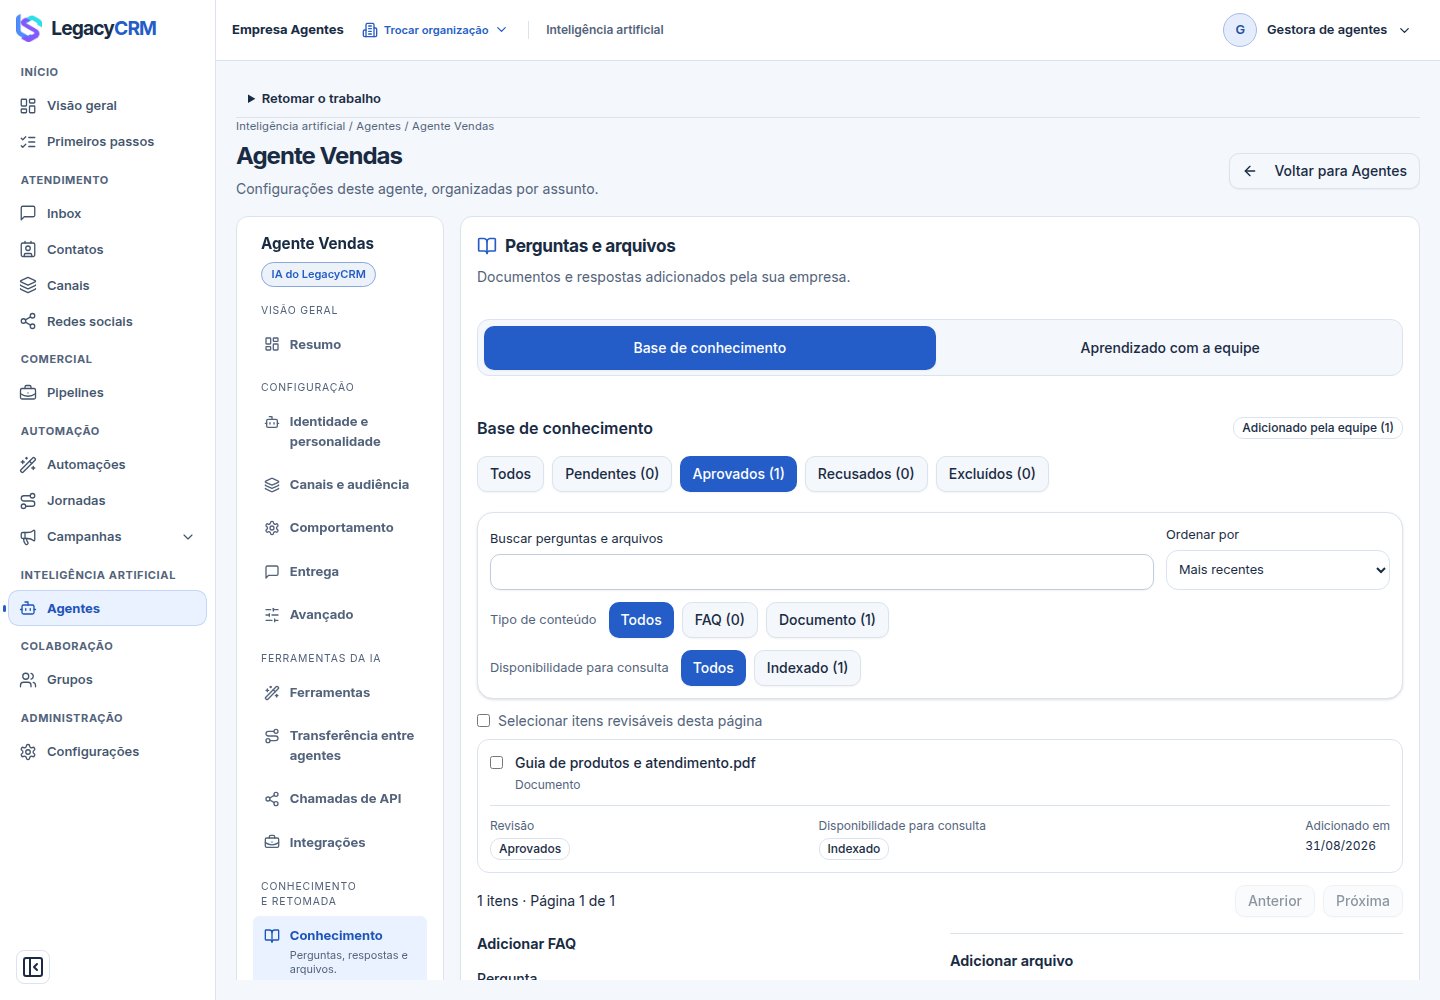Image resolution: width=1440 pixels, height=1000 pixels.
Task: Click the Configurações gear icon
Action: [28, 751]
